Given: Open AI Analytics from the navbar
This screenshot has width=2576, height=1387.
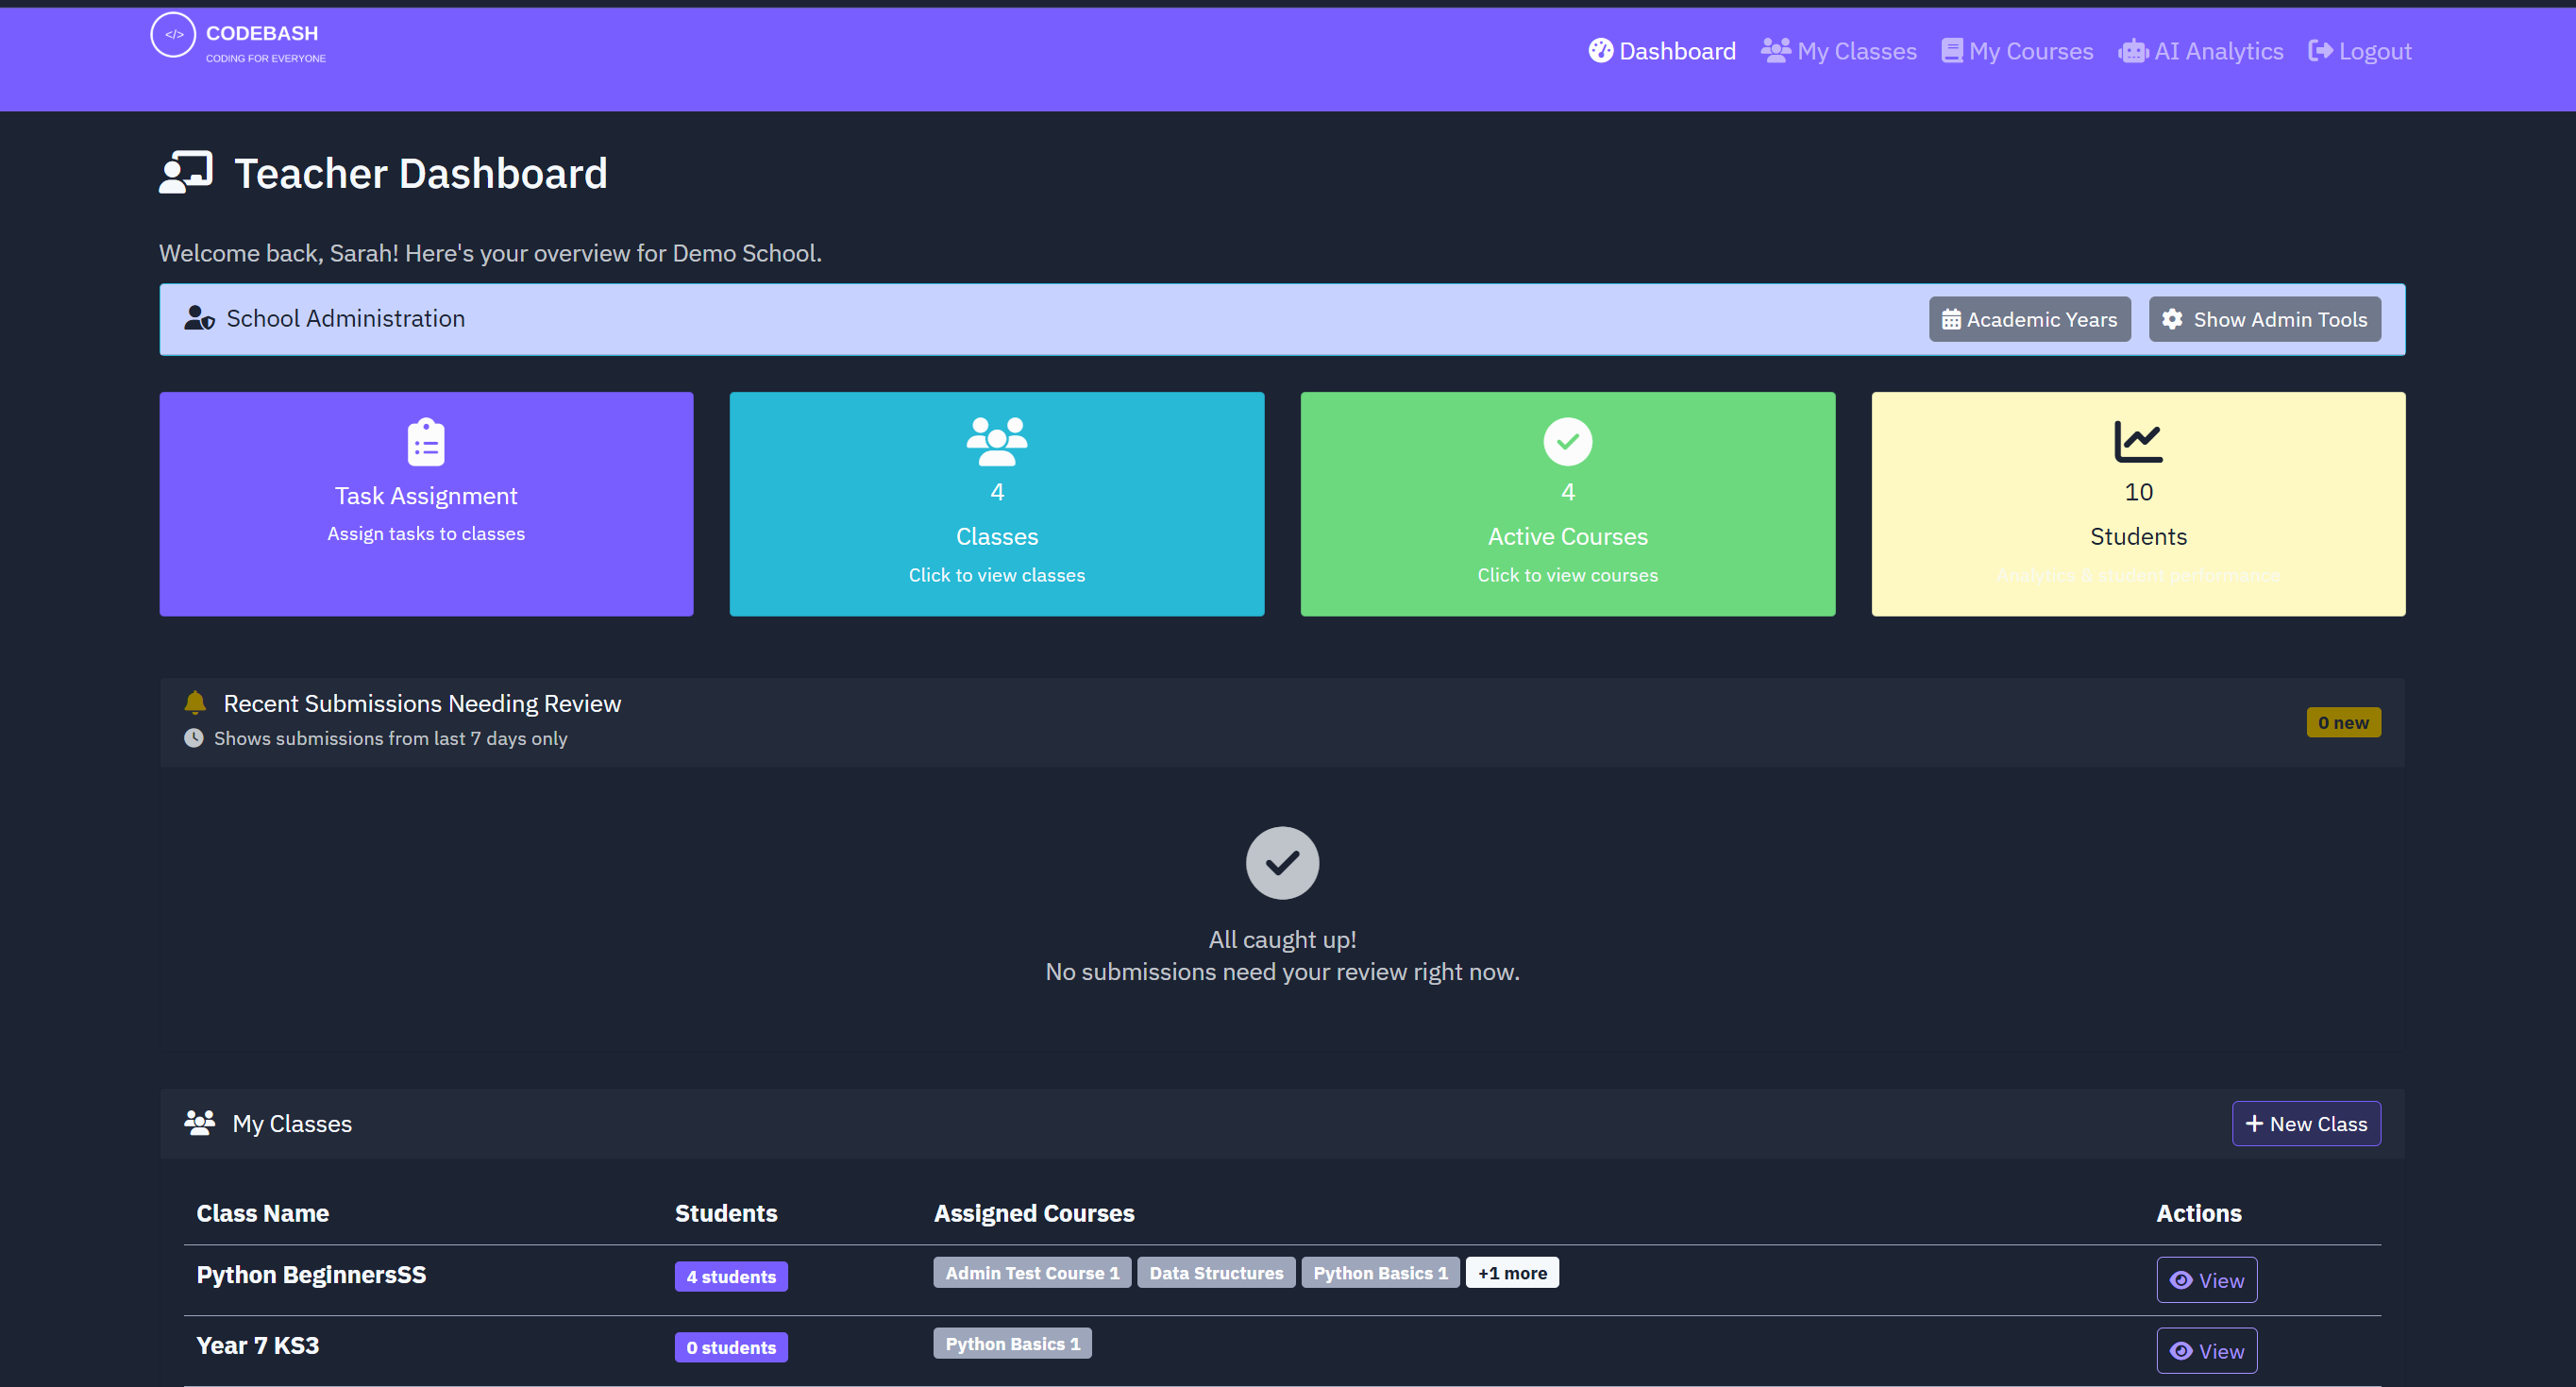Looking at the screenshot, I should coord(2200,51).
